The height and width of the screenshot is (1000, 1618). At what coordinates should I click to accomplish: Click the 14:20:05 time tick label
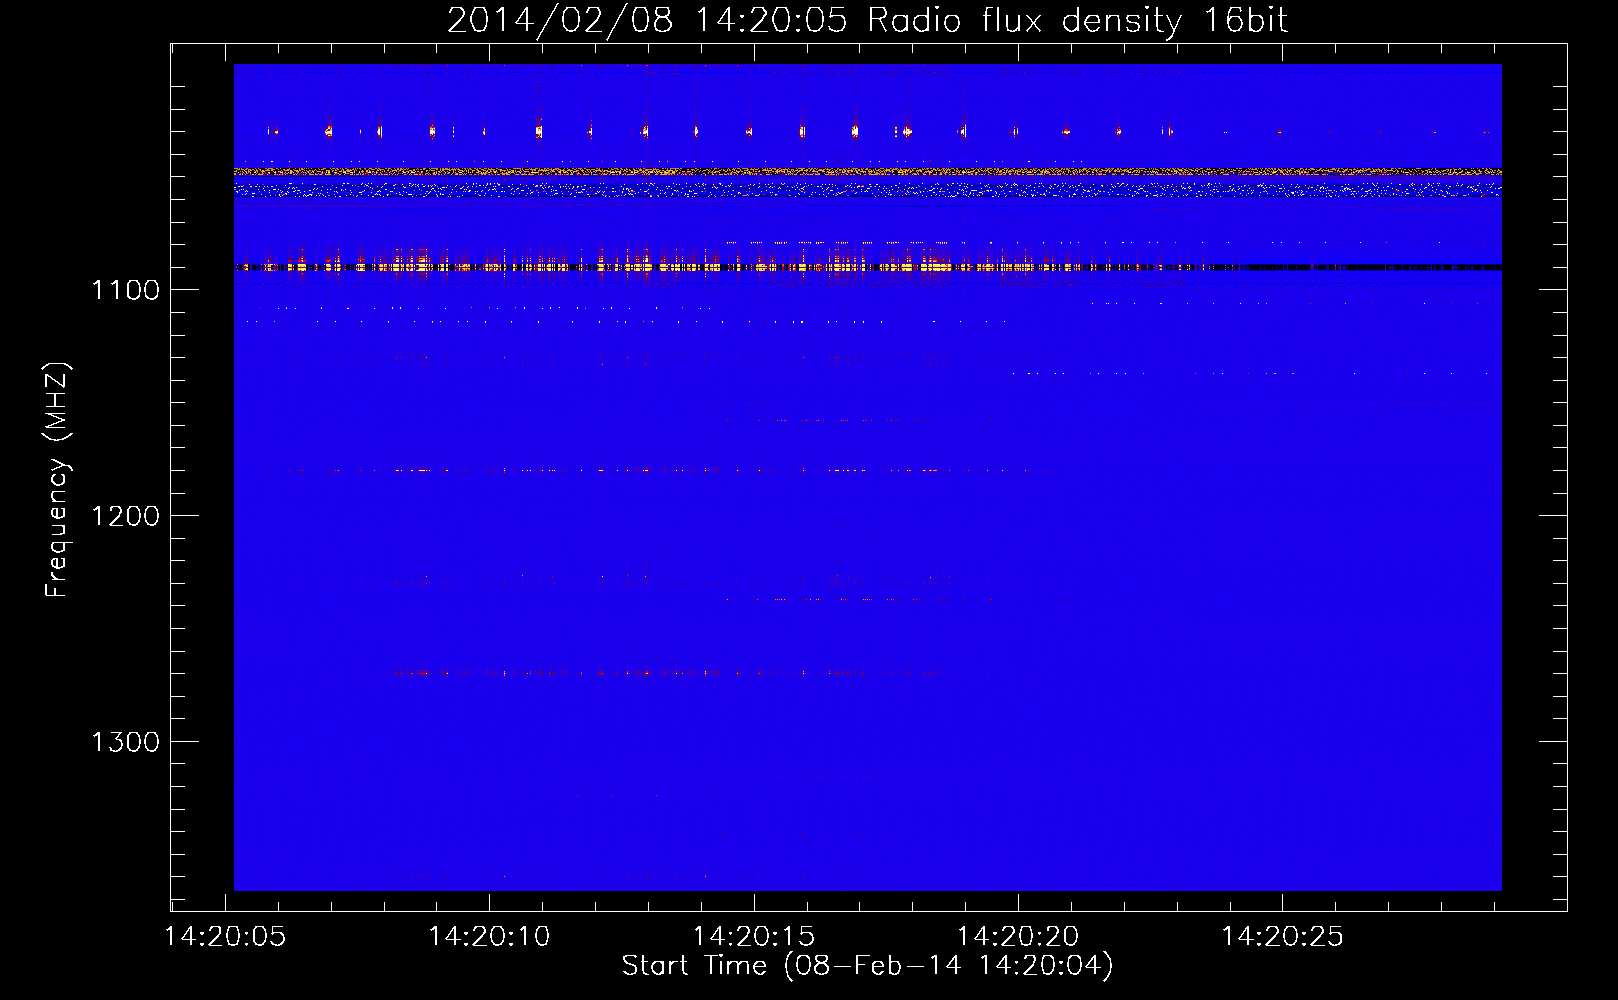[225, 937]
